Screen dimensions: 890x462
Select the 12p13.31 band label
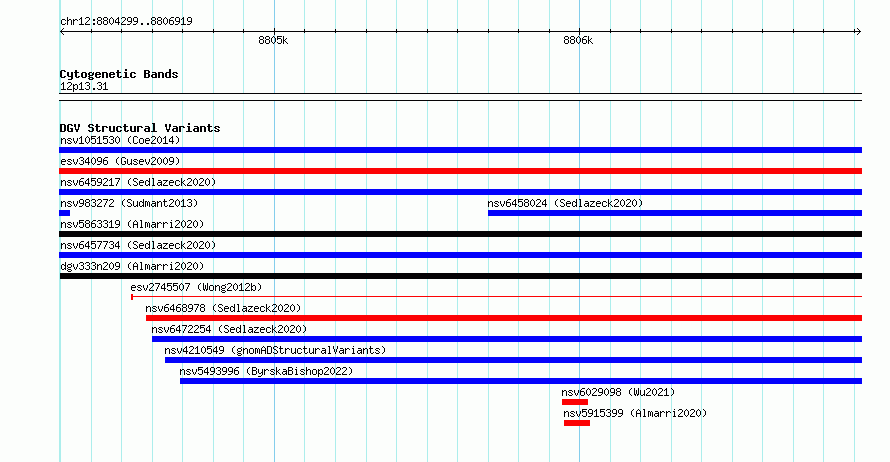click(x=84, y=86)
